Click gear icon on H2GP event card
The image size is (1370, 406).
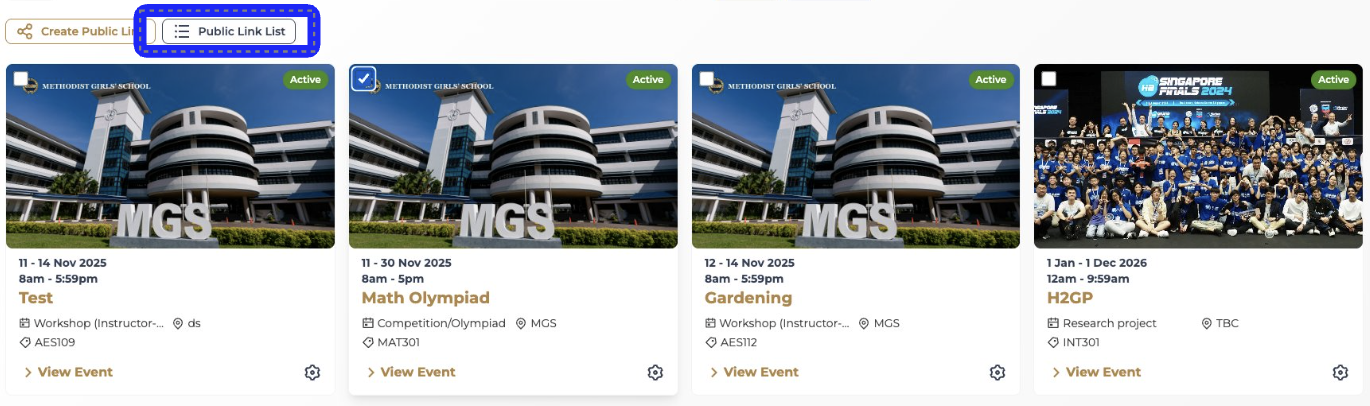(1340, 373)
